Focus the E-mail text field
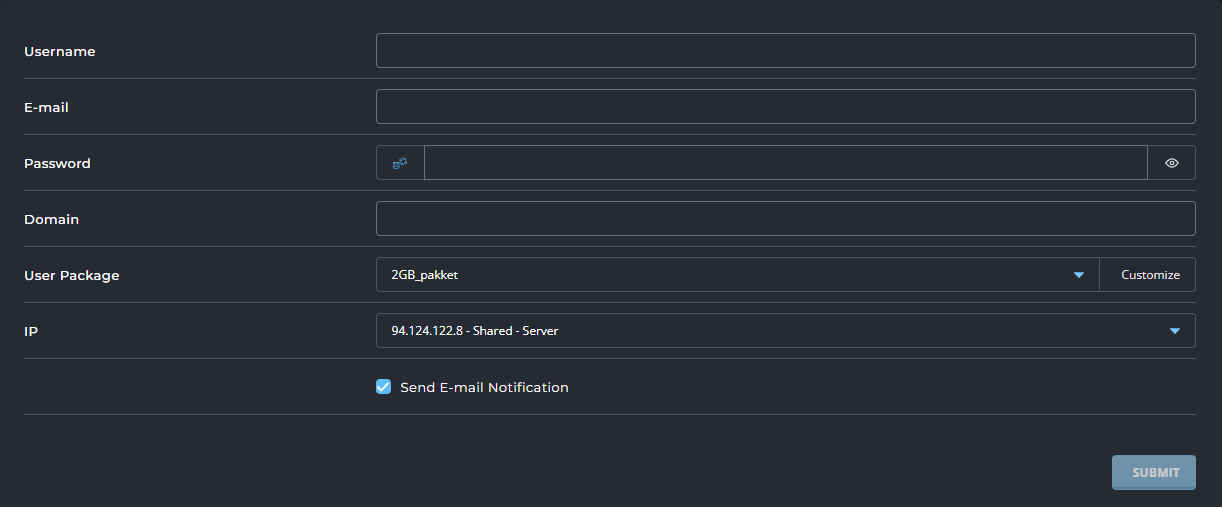Image resolution: width=1222 pixels, height=507 pixels. (786, 107)
